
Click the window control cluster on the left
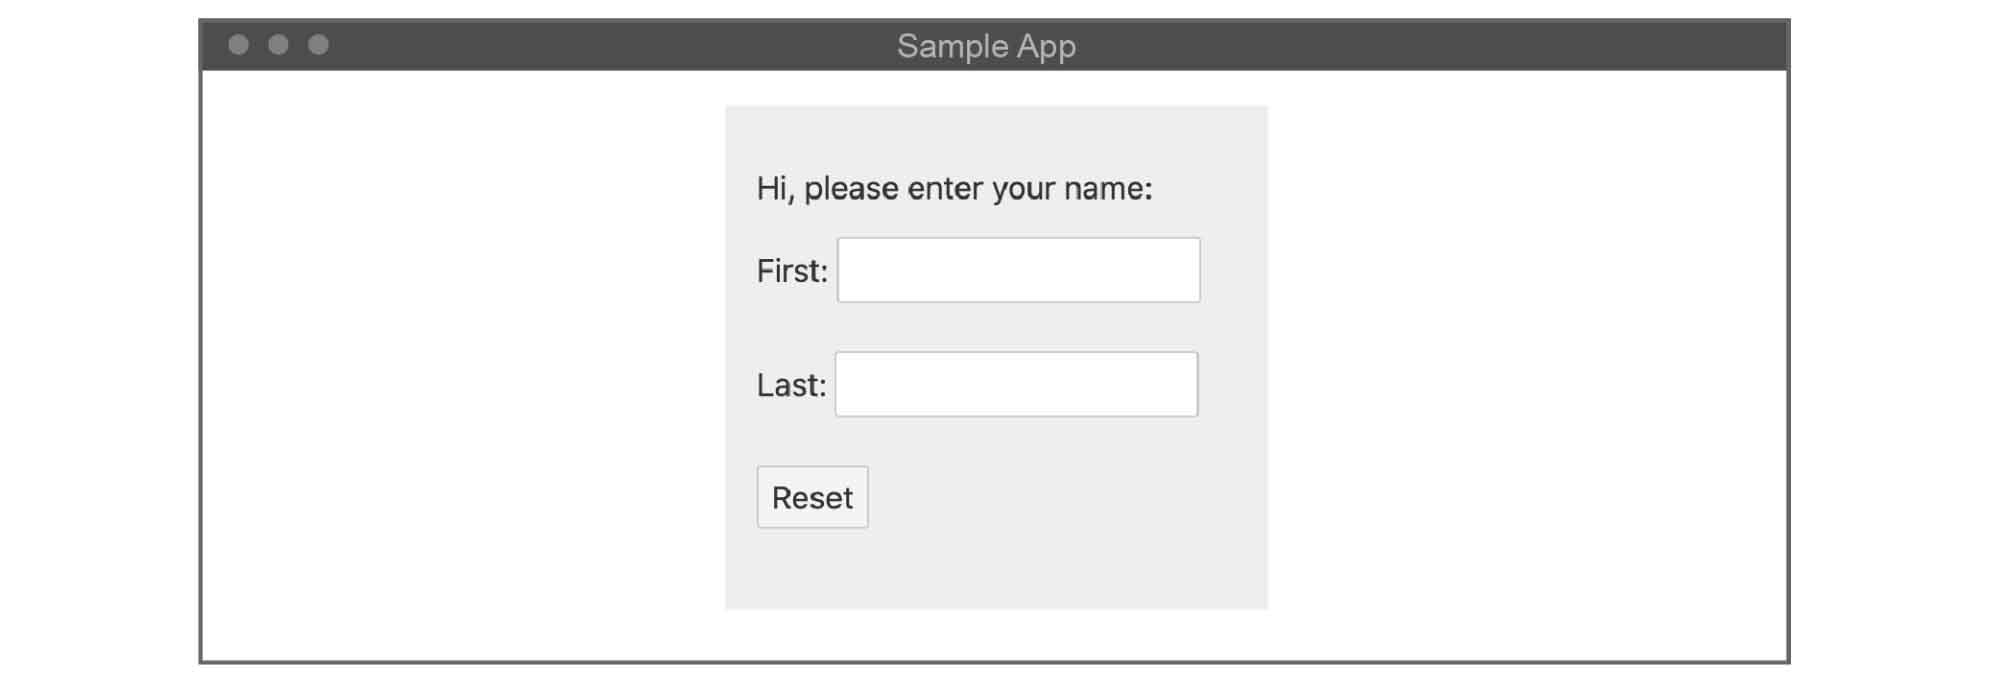point(279,44)
